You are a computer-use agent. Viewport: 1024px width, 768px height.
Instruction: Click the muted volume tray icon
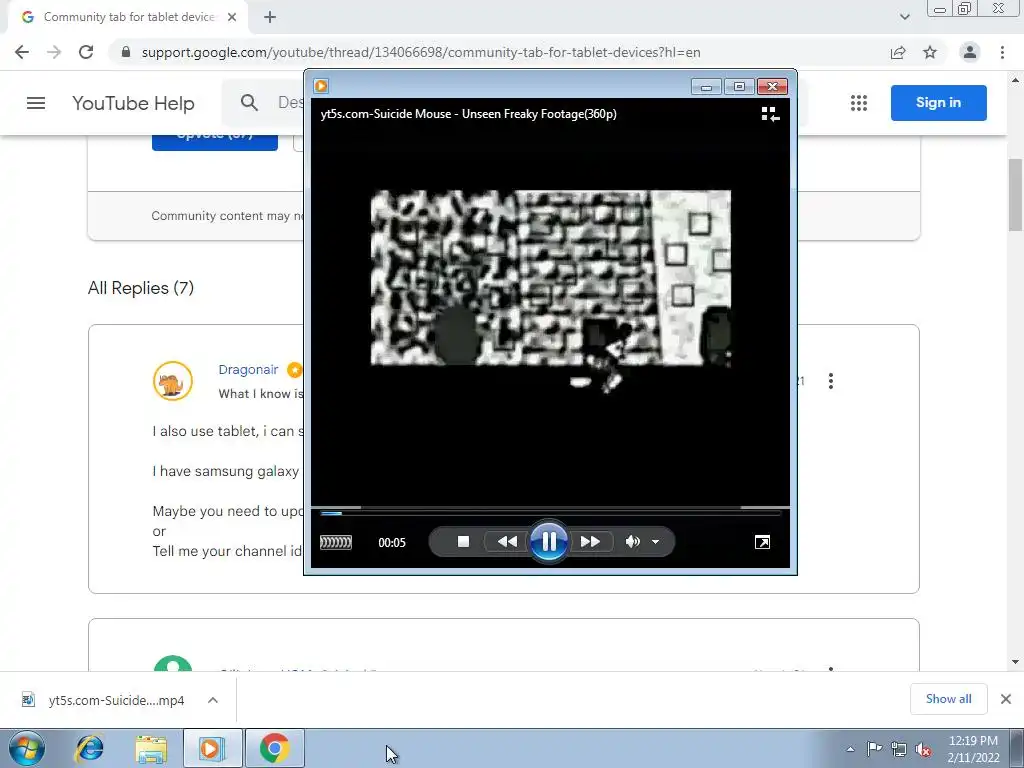pos(923,749)
